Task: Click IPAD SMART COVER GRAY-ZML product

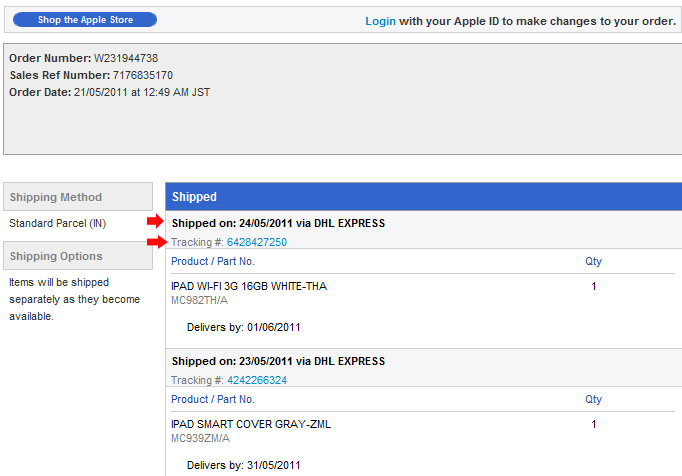Action: [251, 424]
